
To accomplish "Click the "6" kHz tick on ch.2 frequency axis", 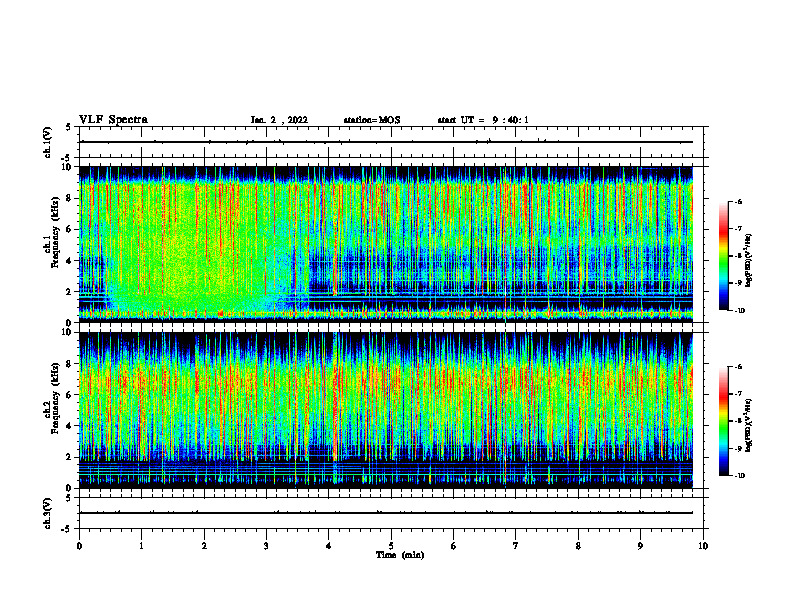I will (x=70, y=395).
